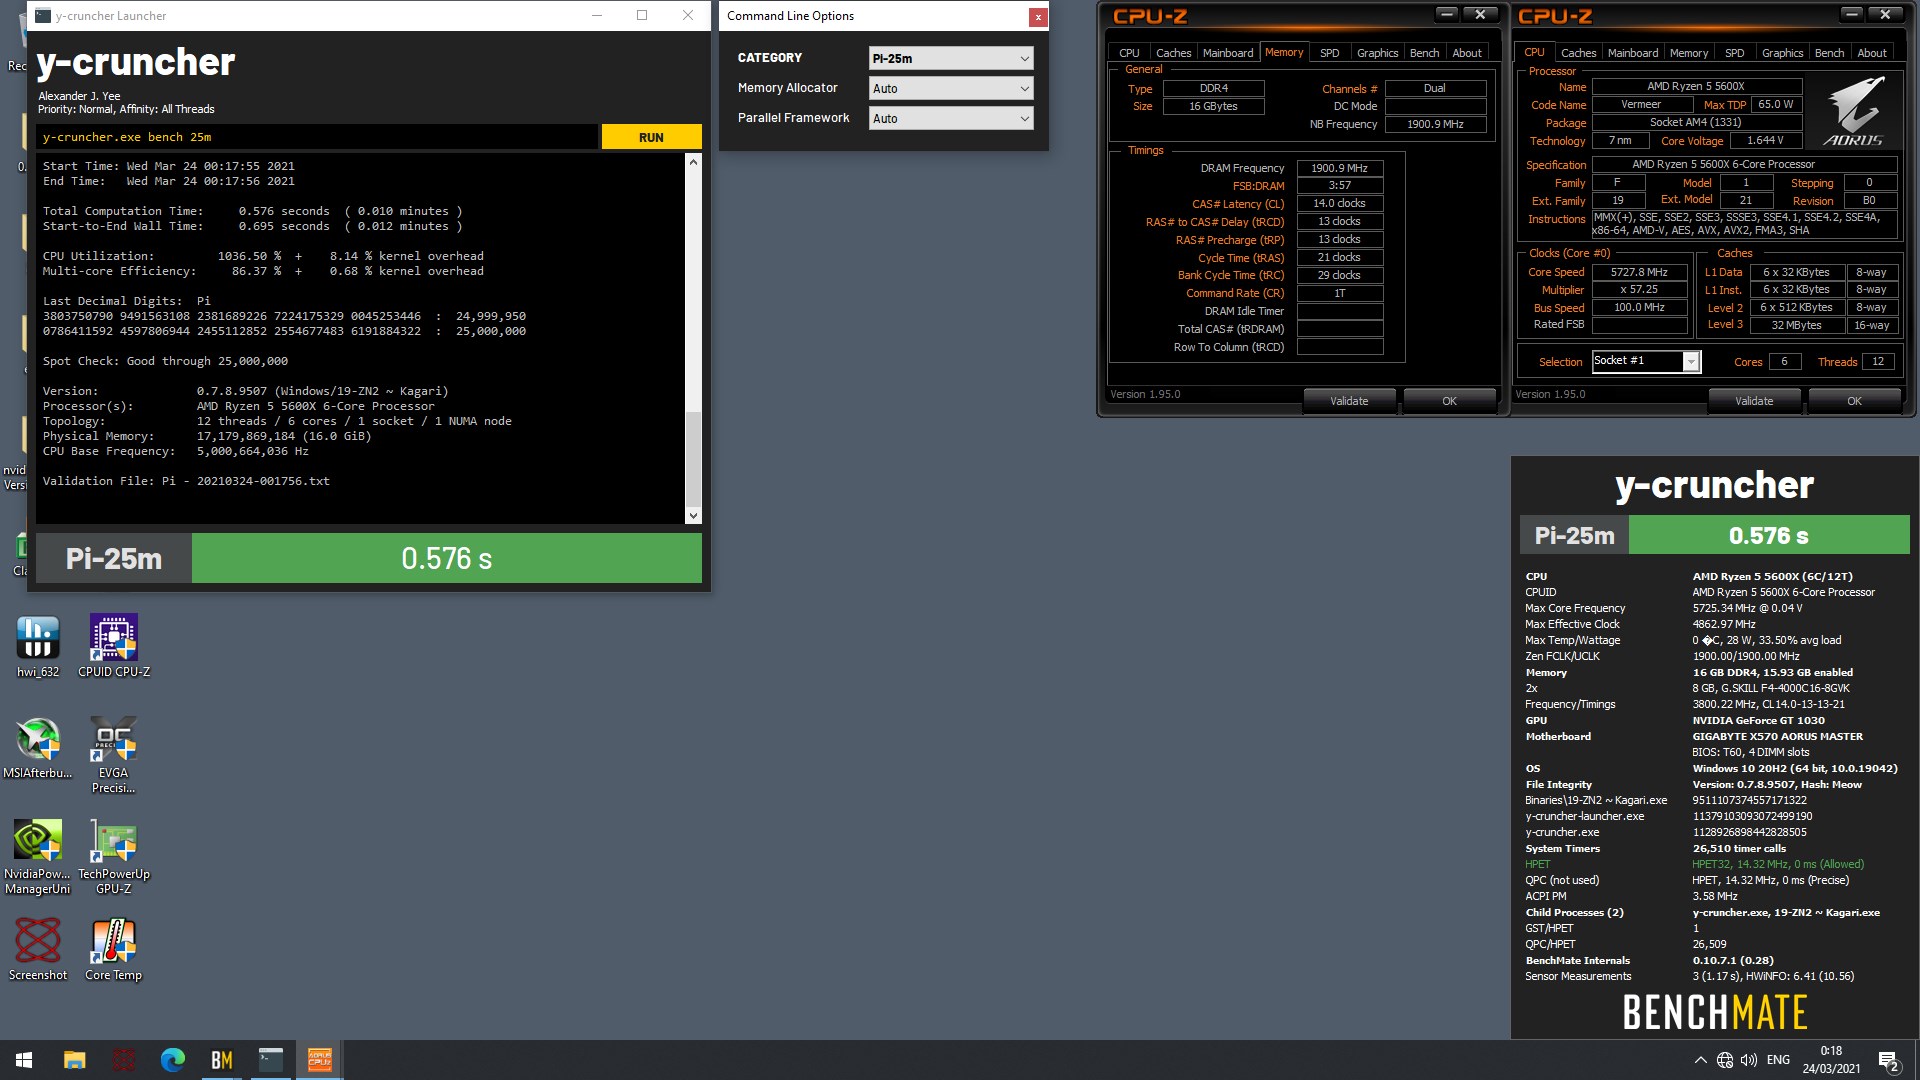1920x1080 pixels.
Task: Click the output scrollbar up arrow
Action: 693,162
